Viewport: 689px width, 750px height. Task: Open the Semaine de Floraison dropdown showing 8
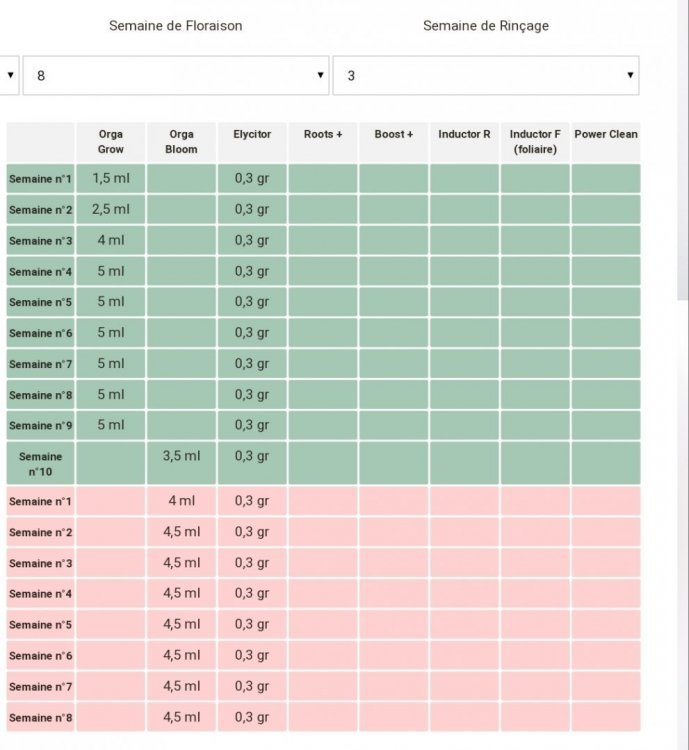(176, 76)
